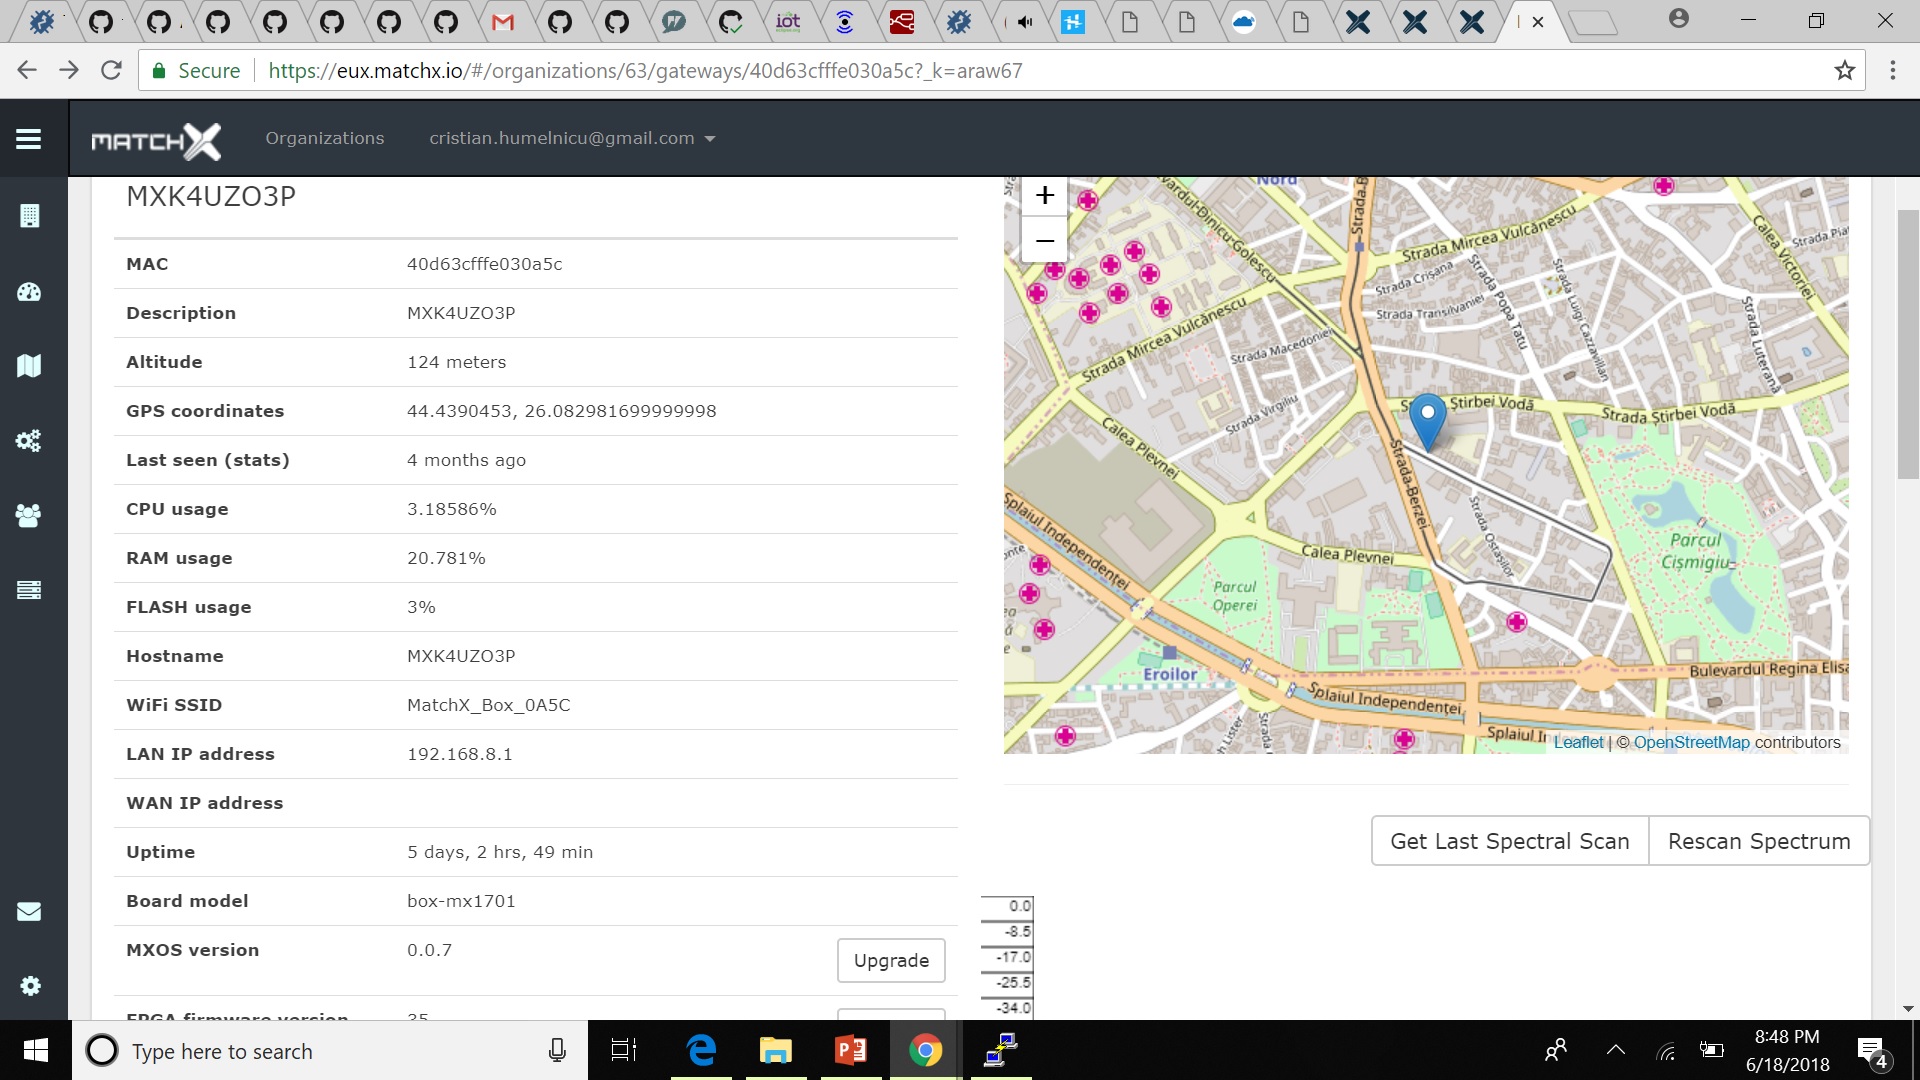Screen dimensions: 1920x1080
Task: Click the Last seen value 4 months ago
Action: (x=467, y=460)
